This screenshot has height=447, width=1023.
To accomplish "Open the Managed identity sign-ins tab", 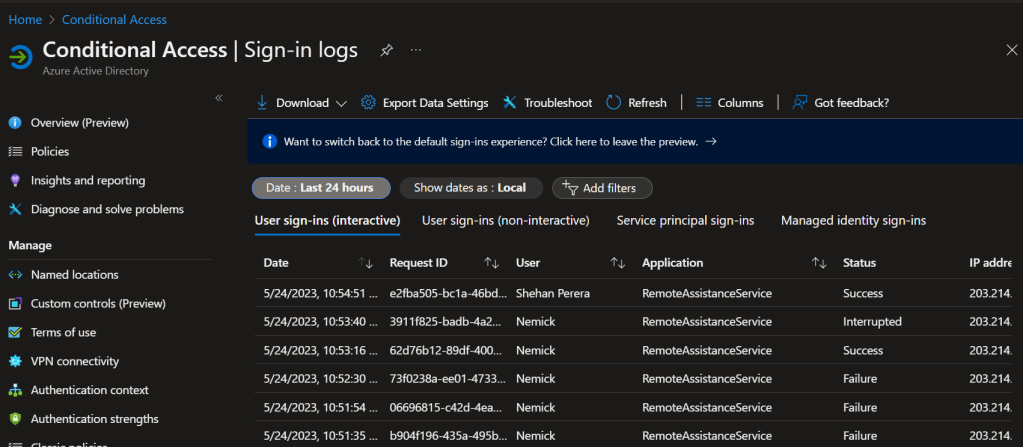I will [x=853, y=220].
